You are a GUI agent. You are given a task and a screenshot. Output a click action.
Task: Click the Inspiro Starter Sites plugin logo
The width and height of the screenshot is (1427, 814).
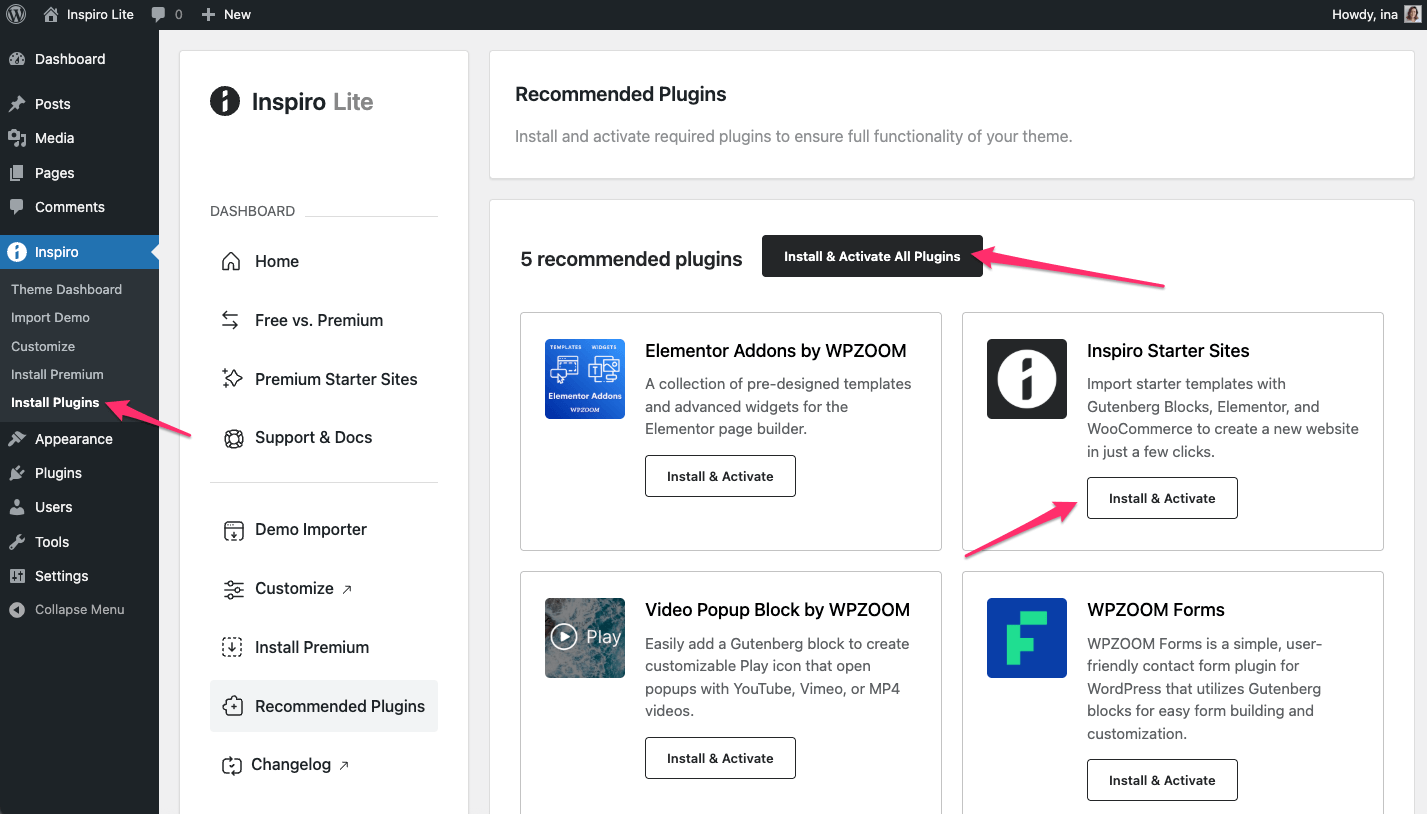point(1026,379)
